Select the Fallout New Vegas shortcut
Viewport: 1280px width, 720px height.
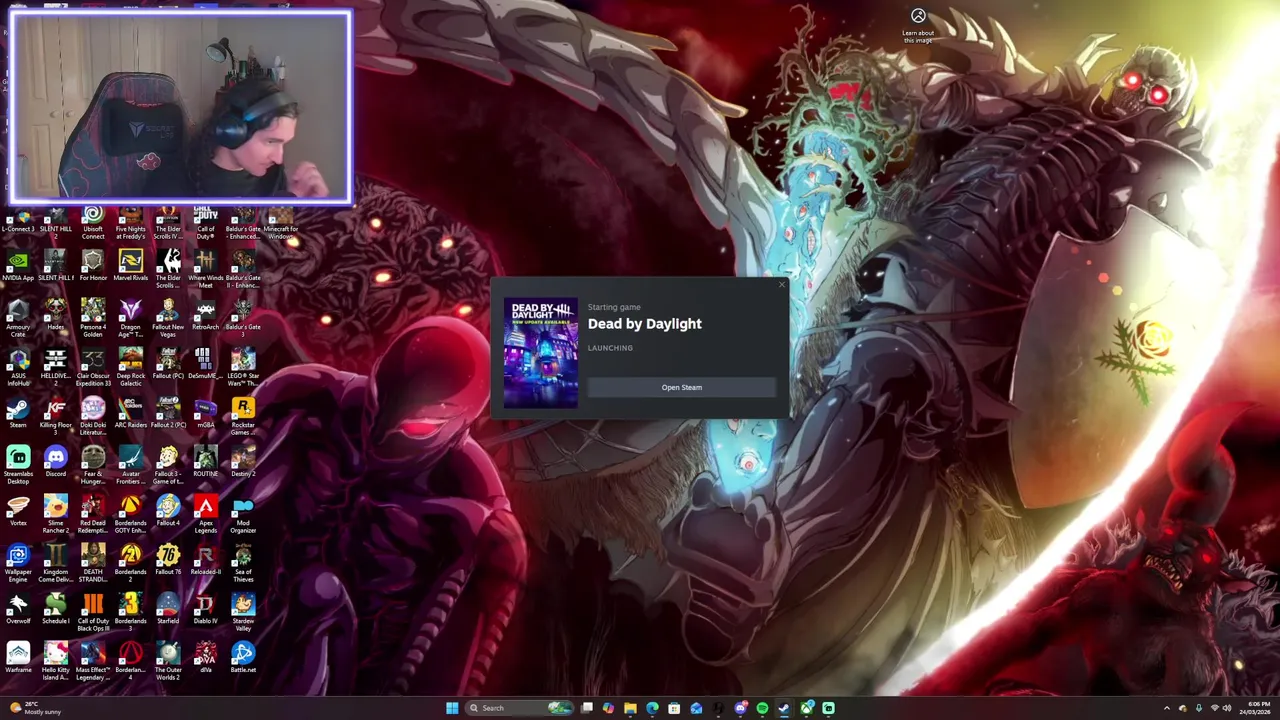[168, 319]
